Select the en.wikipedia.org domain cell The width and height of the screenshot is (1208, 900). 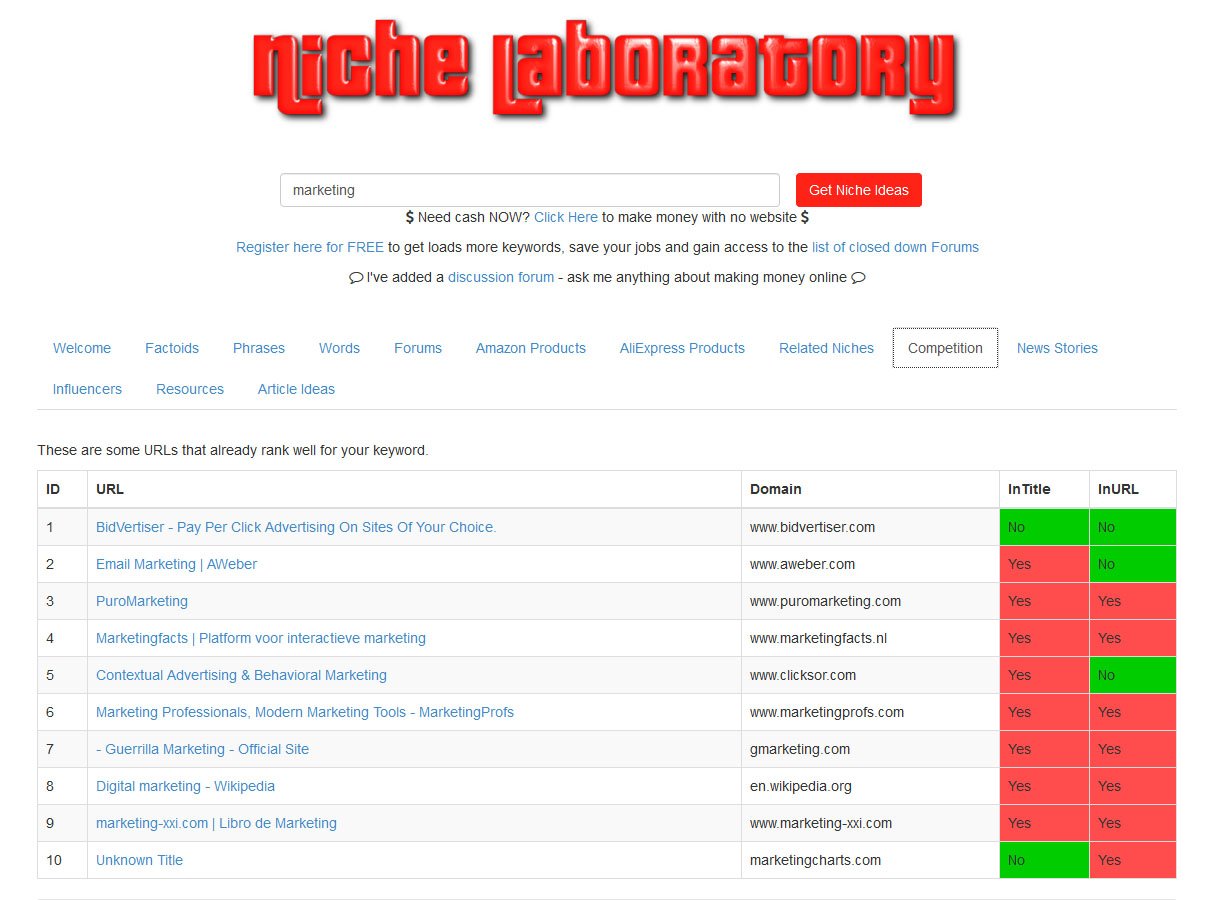pyautogui.click(x=870, y=786)
